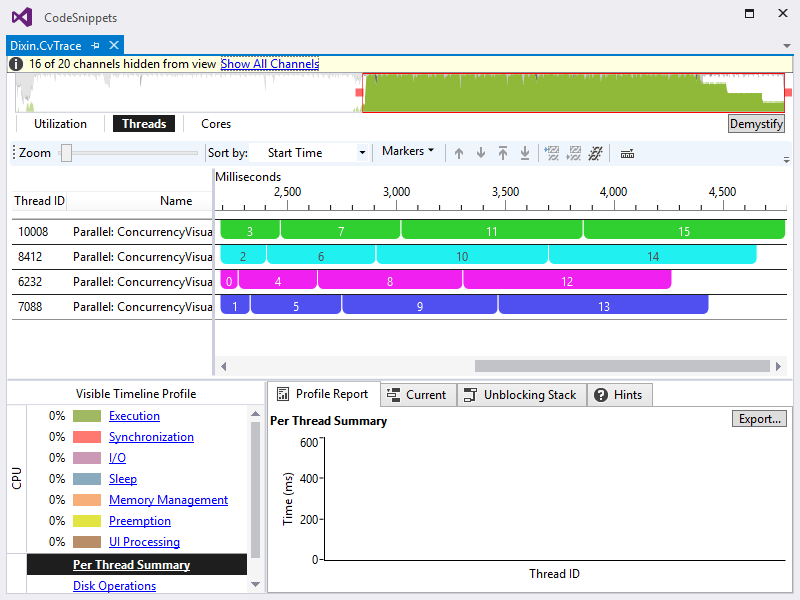Click the measure tool ruler icon

627,154
